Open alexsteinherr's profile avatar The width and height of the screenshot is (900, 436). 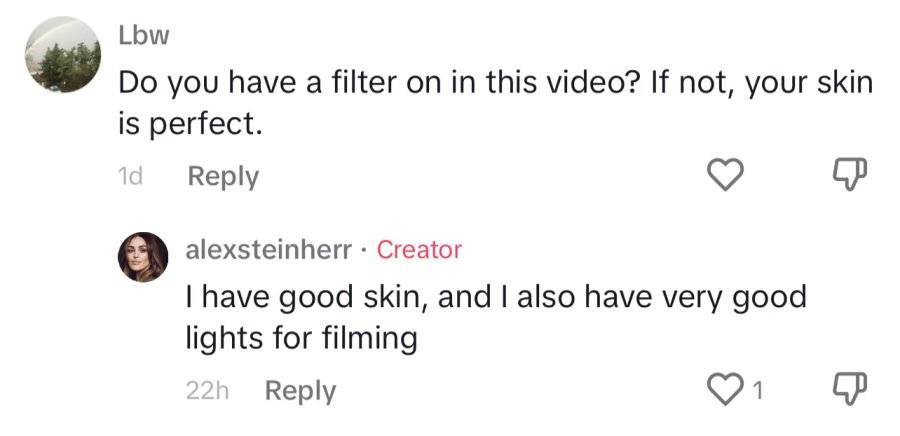[x=143, y=257]
